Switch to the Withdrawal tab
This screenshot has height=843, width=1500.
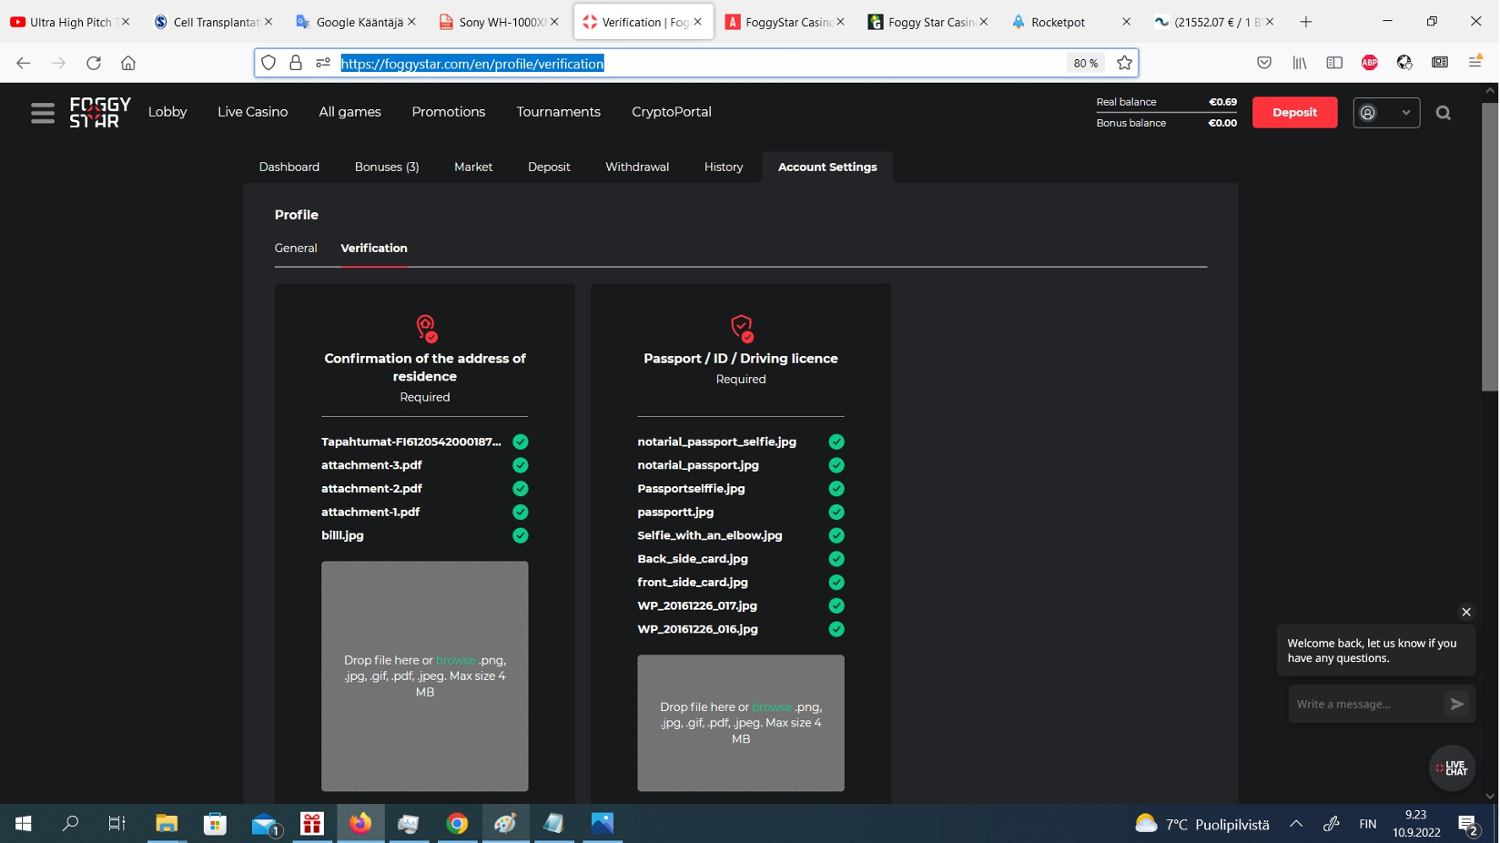click(637, 167)
